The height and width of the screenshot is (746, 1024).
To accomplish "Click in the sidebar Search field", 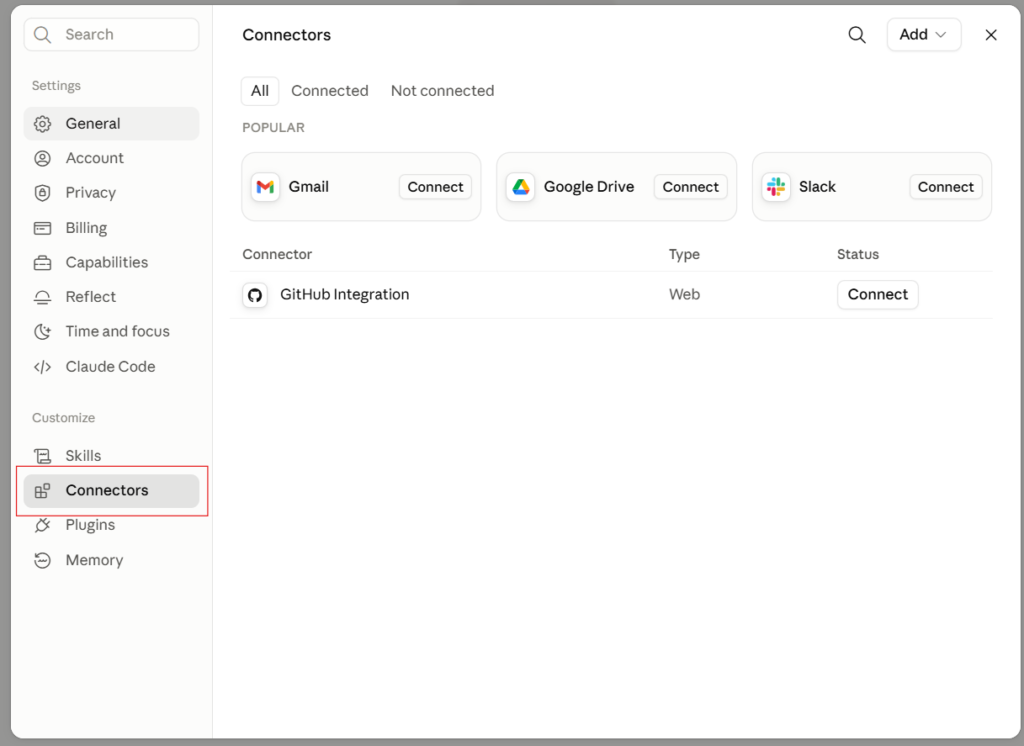I will (x=112, y=35).
